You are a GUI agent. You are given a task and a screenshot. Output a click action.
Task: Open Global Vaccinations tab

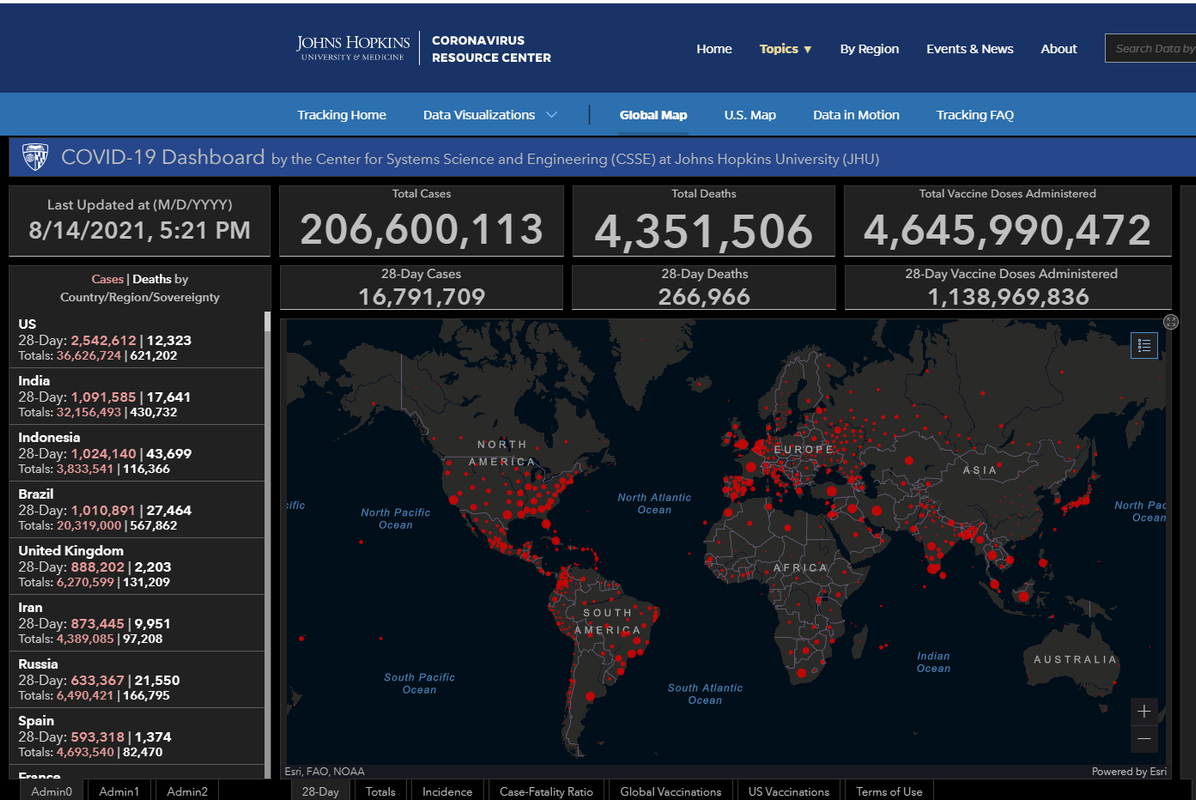[670, 792]
